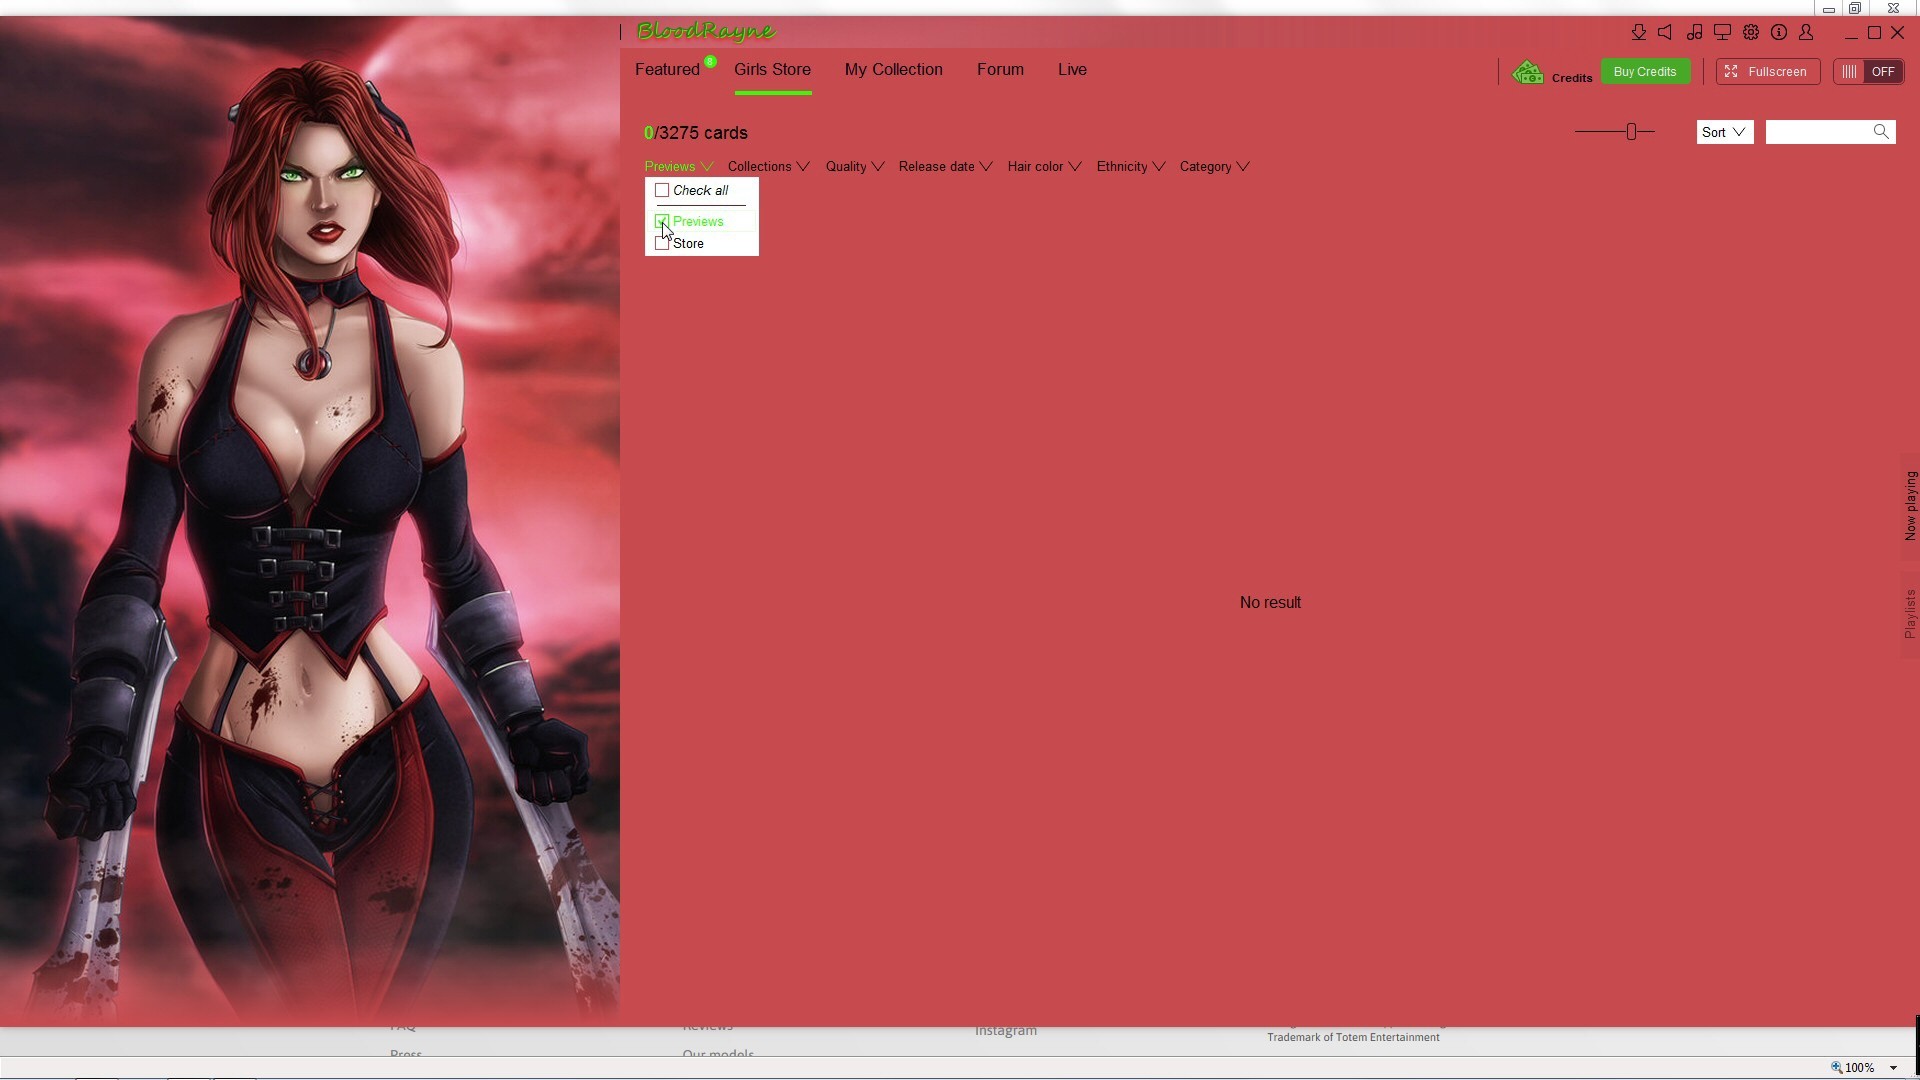Switch to the Featured tab
1920x1080 pixels.
coord(667,70)
